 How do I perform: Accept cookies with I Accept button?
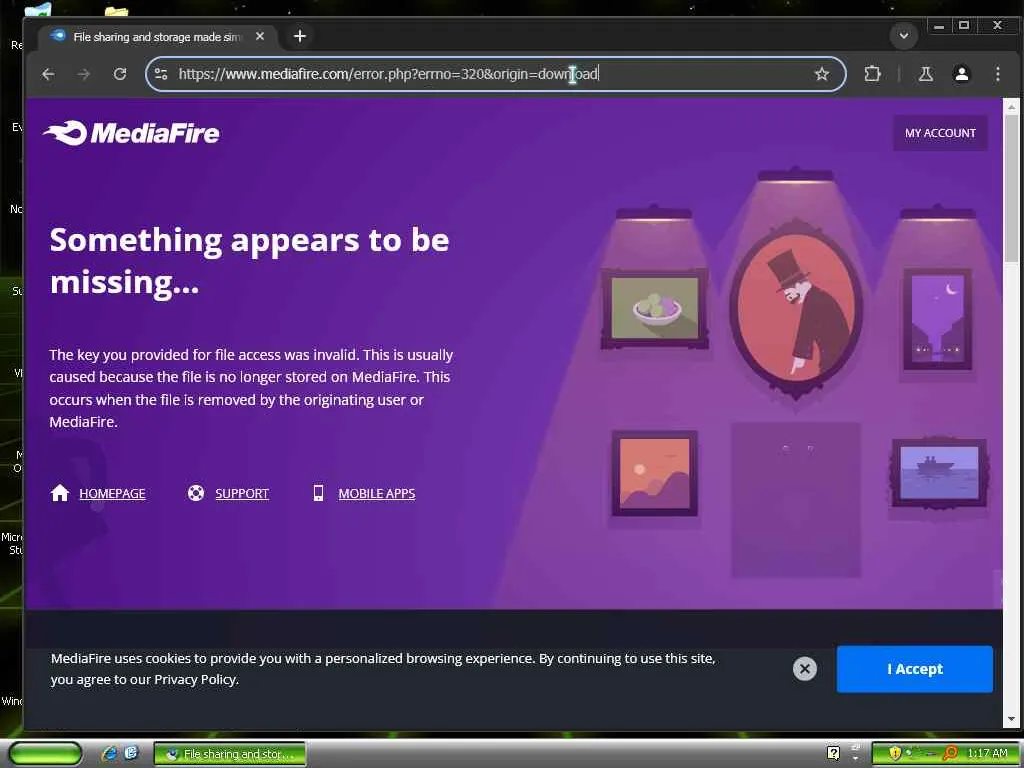click(914, 669)
